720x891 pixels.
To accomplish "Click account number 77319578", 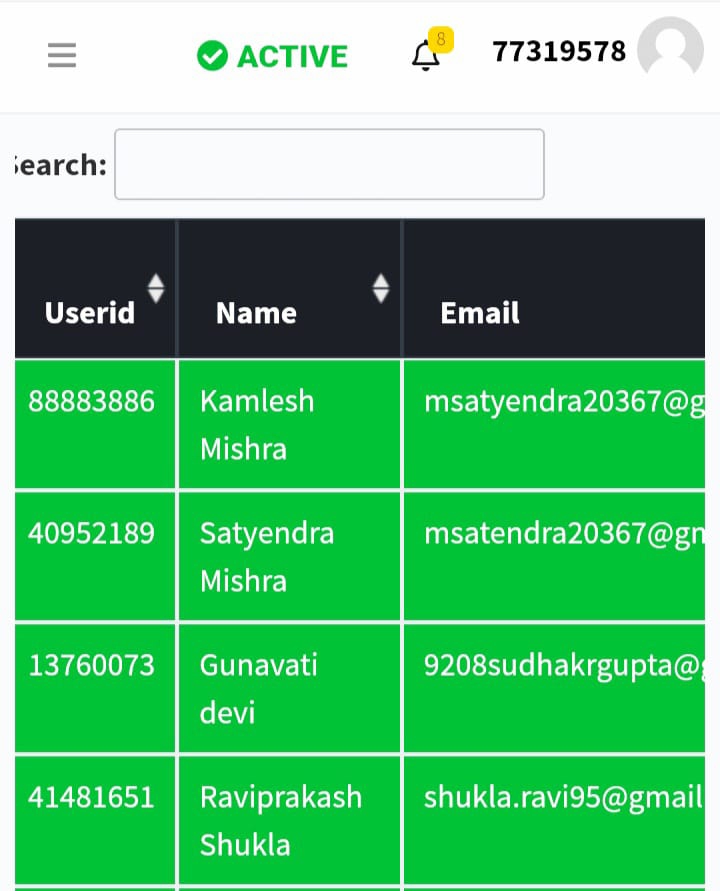I will (559, 52).
